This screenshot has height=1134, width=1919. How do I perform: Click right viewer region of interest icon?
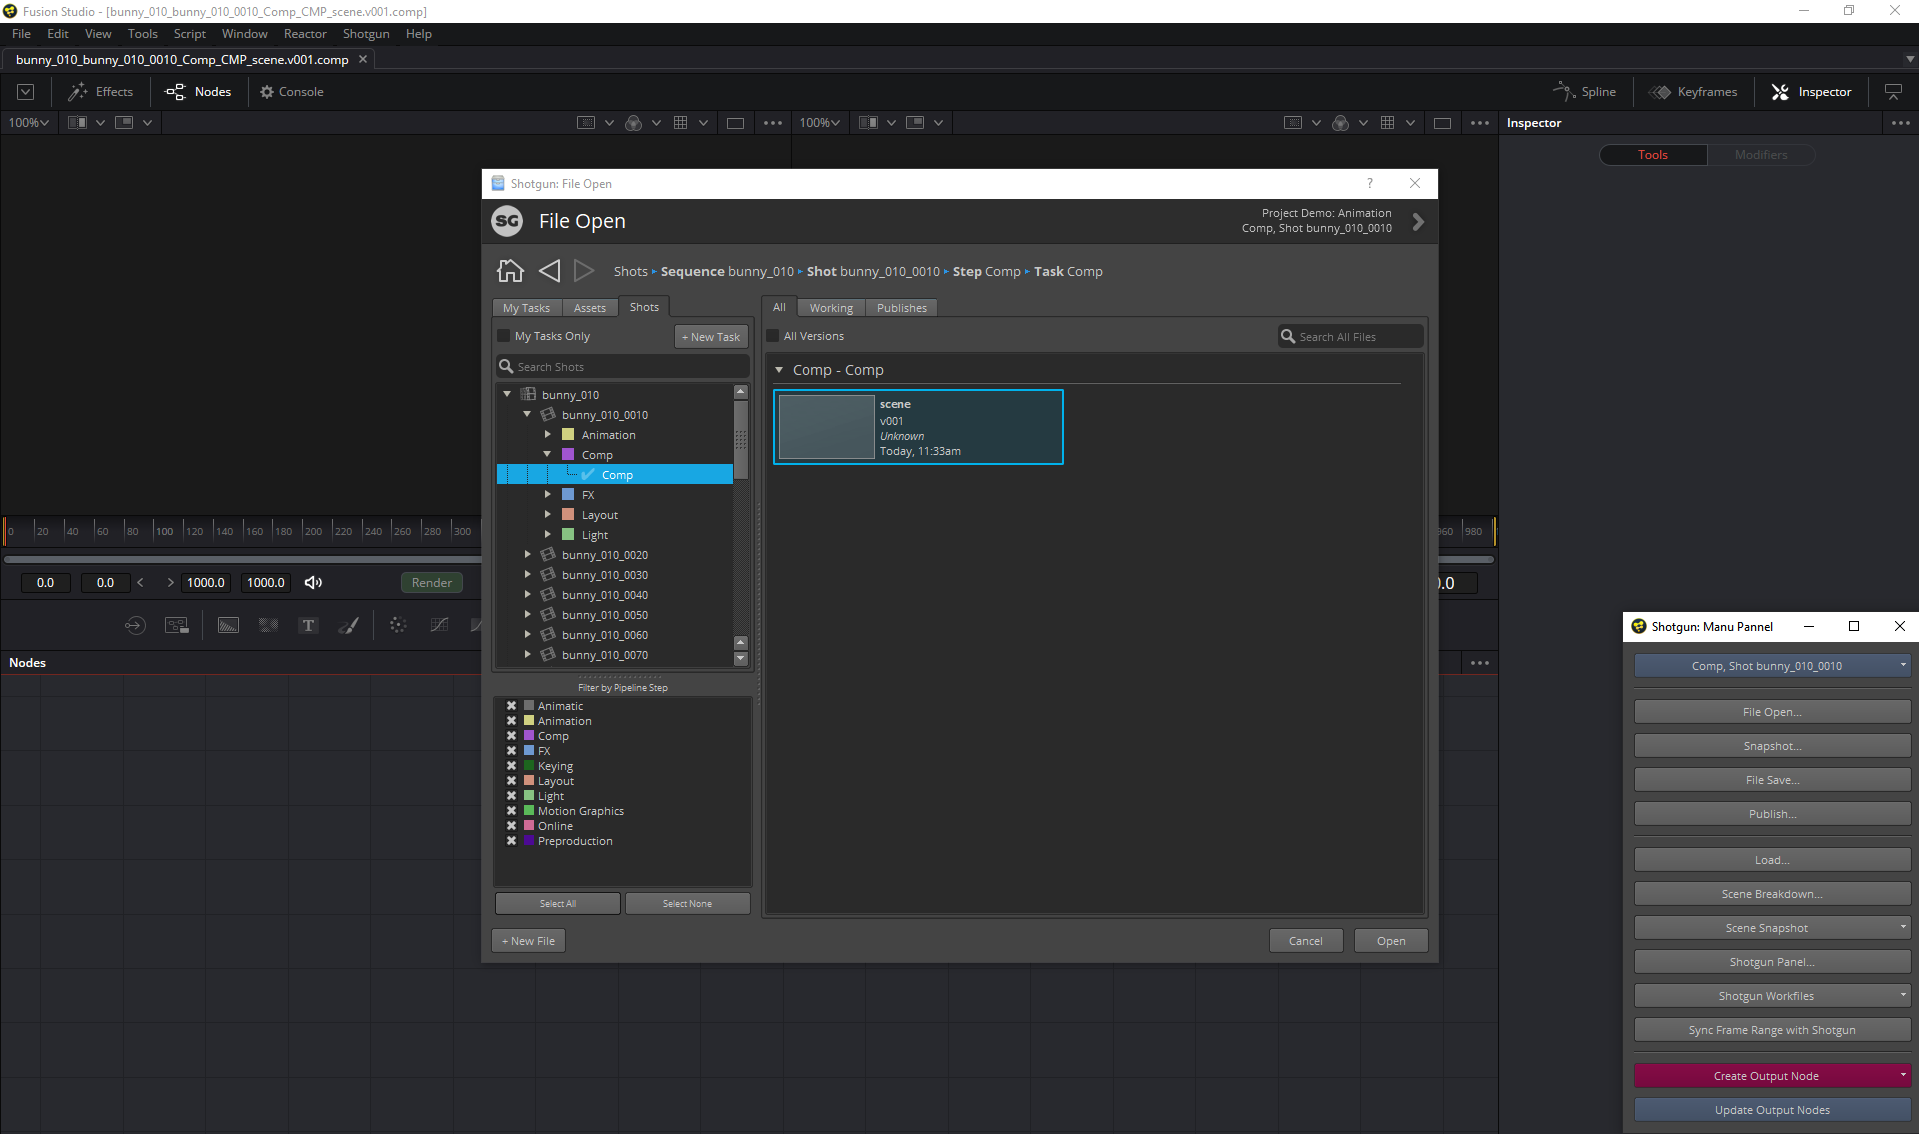tap(1293, 122)
